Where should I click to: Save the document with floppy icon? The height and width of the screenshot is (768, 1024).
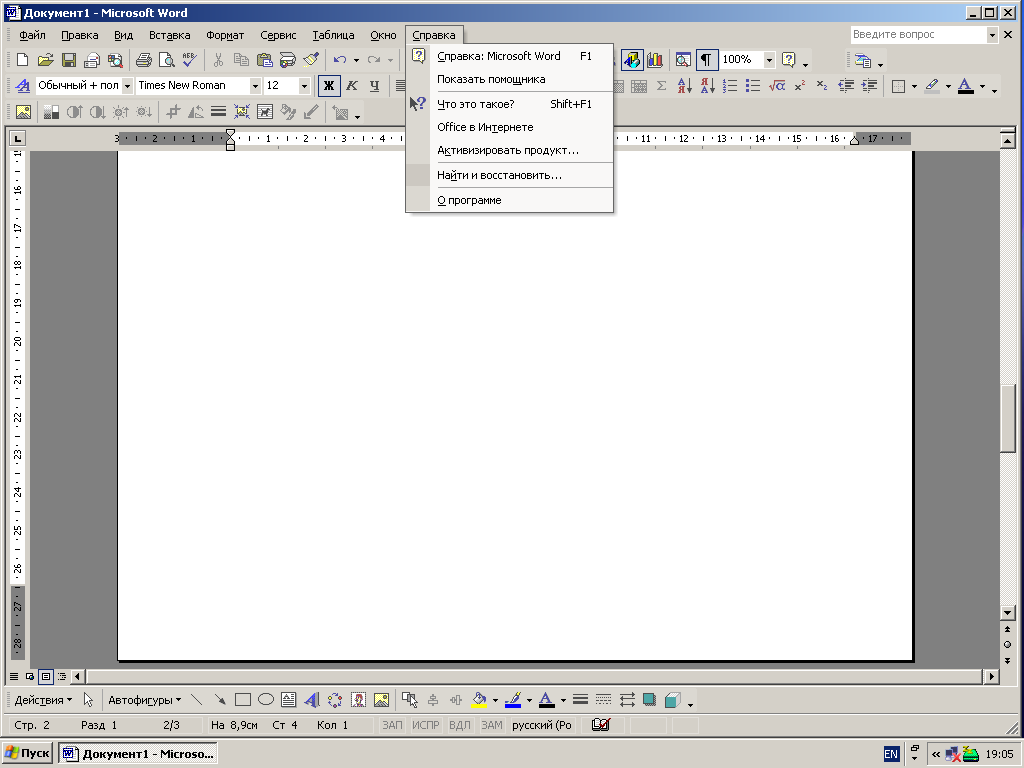coord(69,60)
